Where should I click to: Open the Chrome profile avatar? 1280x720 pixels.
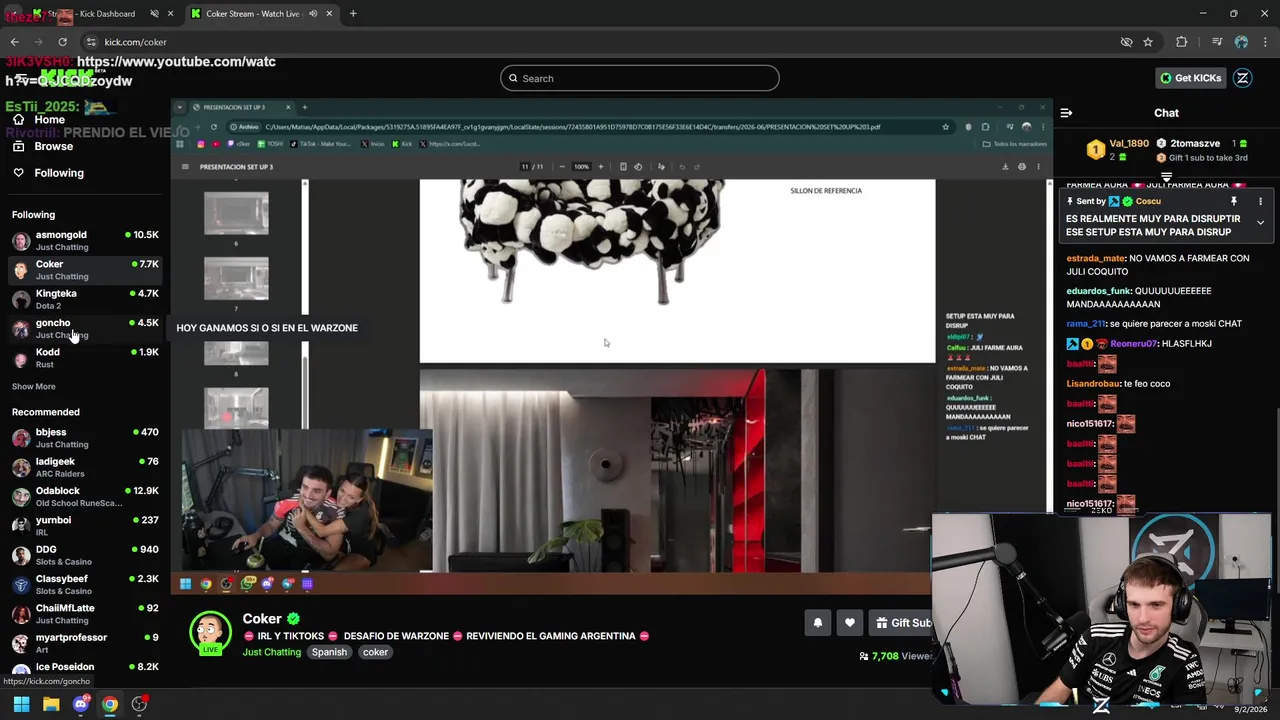(x=1241, y=42)
